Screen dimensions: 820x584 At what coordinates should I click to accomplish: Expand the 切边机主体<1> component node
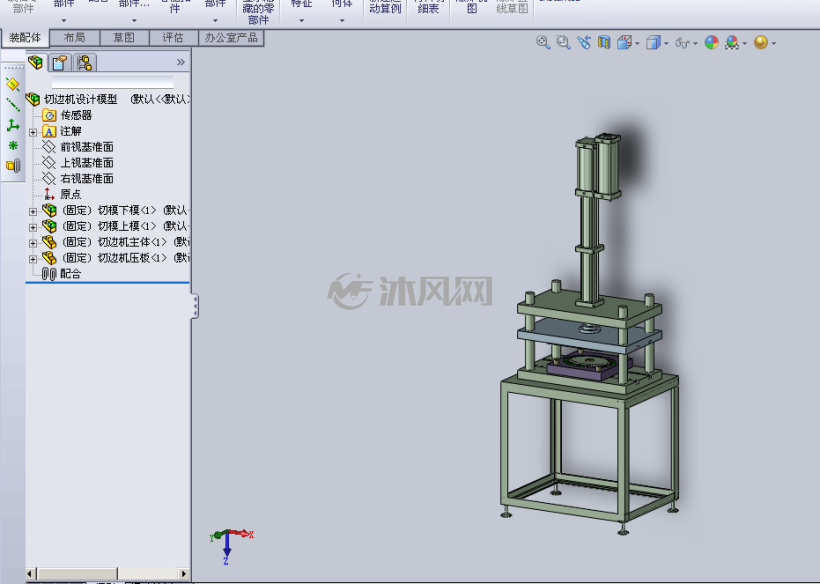[33, 243]
